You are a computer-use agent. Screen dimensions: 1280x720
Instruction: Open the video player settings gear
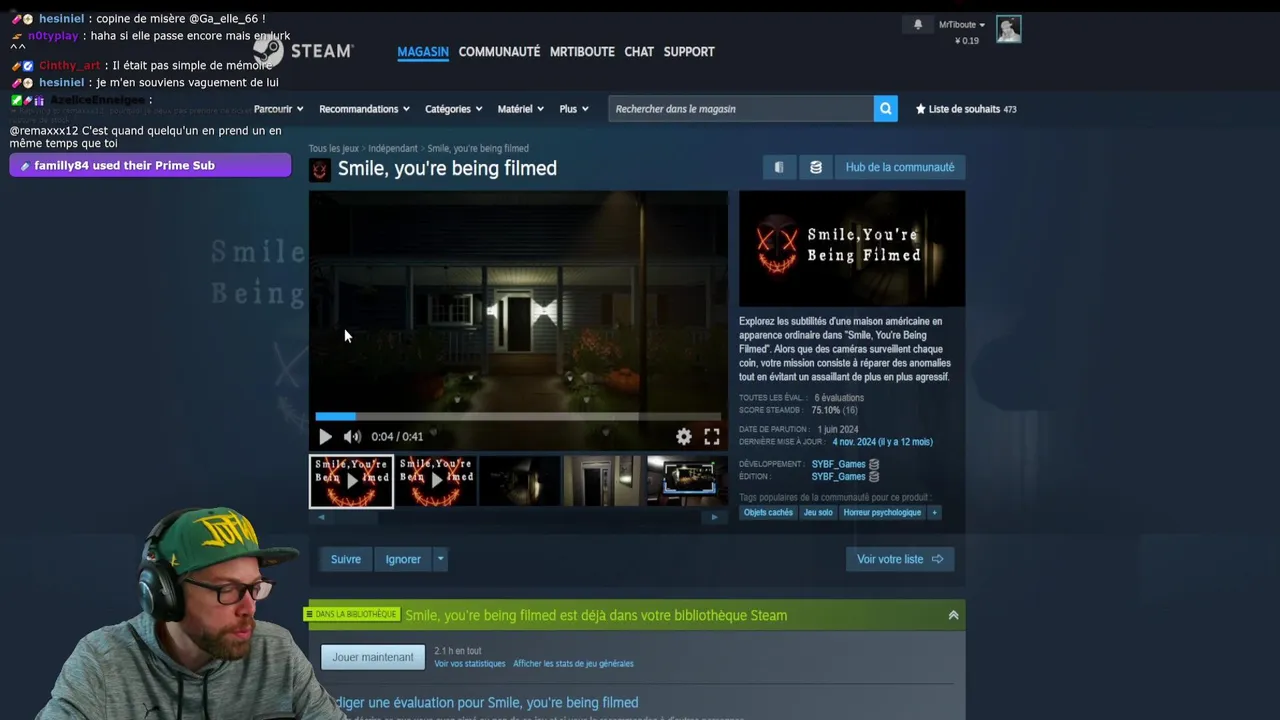click(684, 436)
